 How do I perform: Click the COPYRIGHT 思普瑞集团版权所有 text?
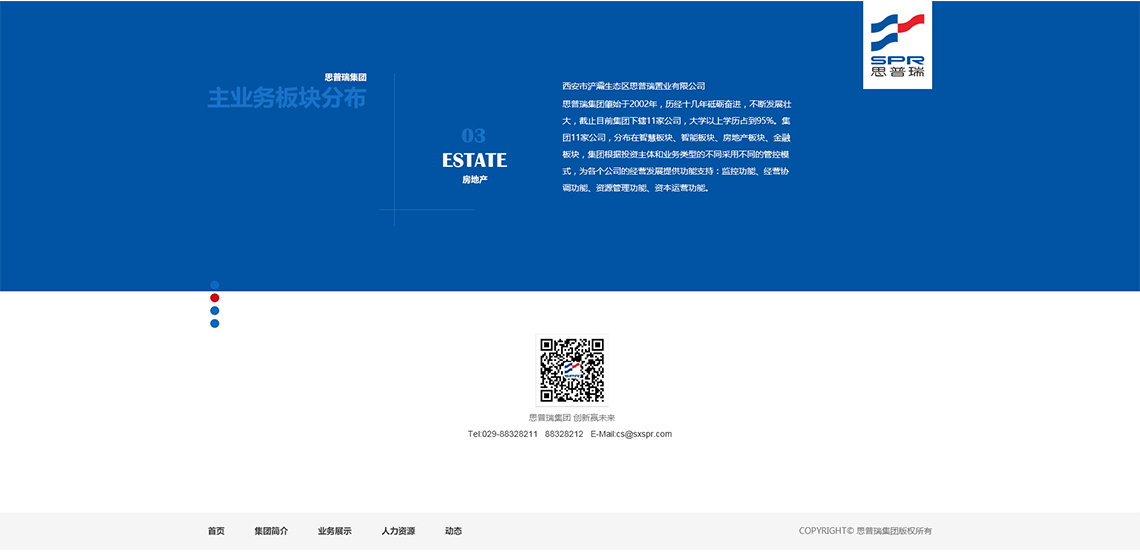[x=865, y=531]
